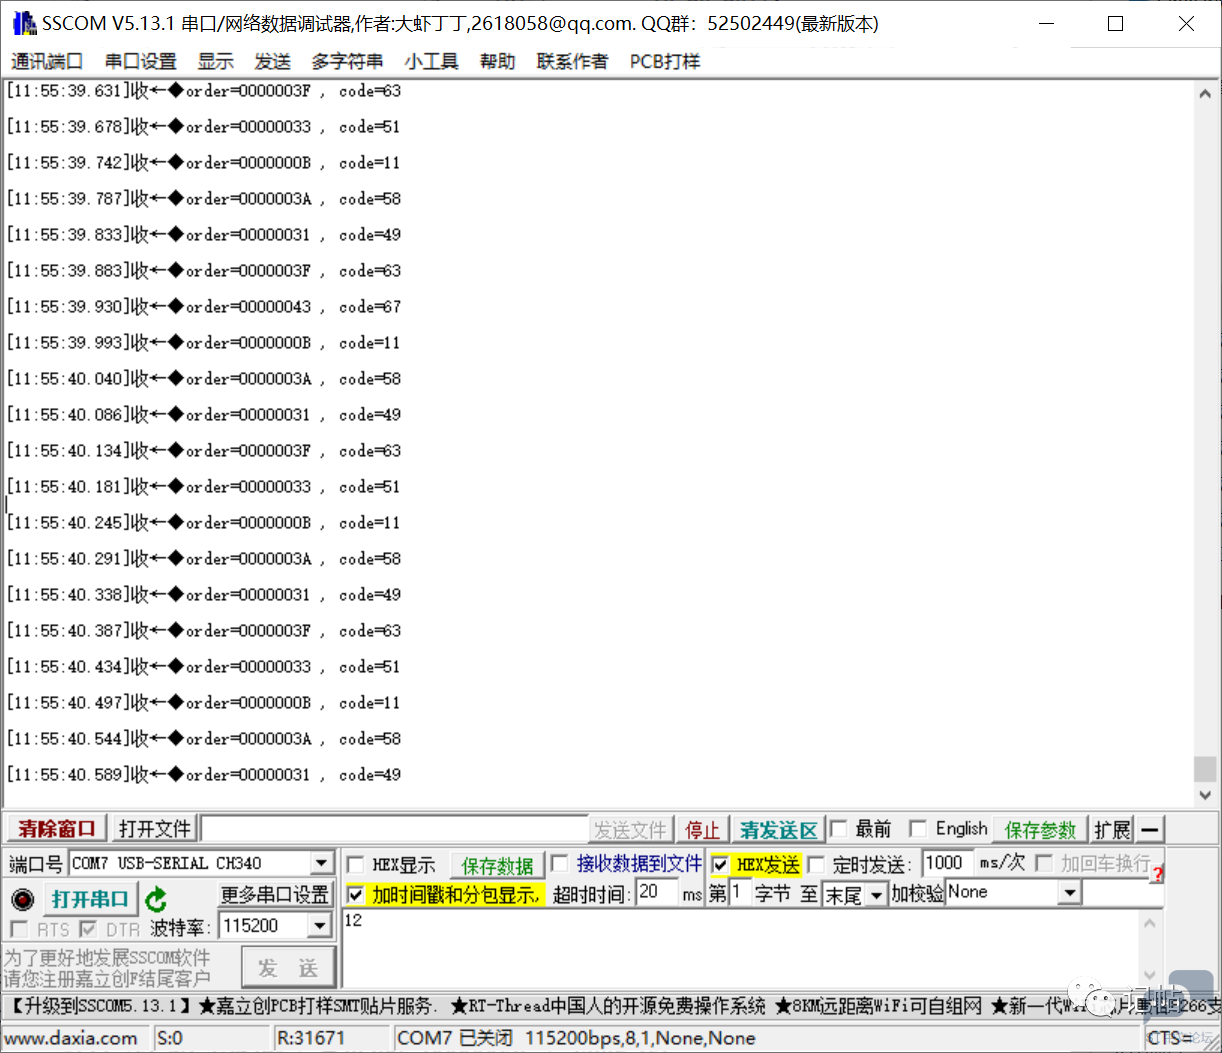Viewport: 1222px width, 1053px height.
Task: Uncheck the HEX发送 checkbox
Action: (x=720, y=865)
